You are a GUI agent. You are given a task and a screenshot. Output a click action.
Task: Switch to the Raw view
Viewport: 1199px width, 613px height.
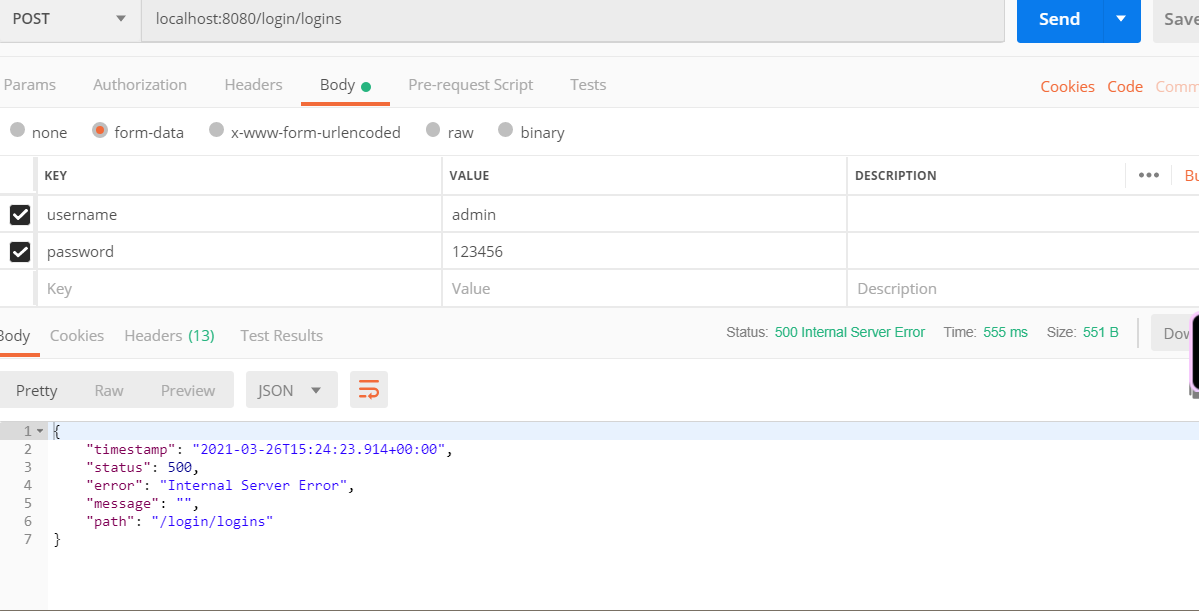click(x=109, y=391)
